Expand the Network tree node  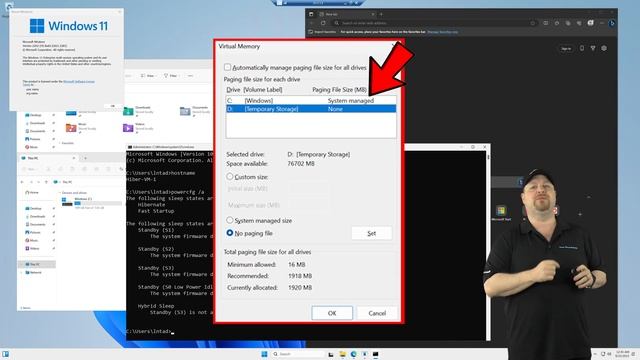(x=21, y=272)
